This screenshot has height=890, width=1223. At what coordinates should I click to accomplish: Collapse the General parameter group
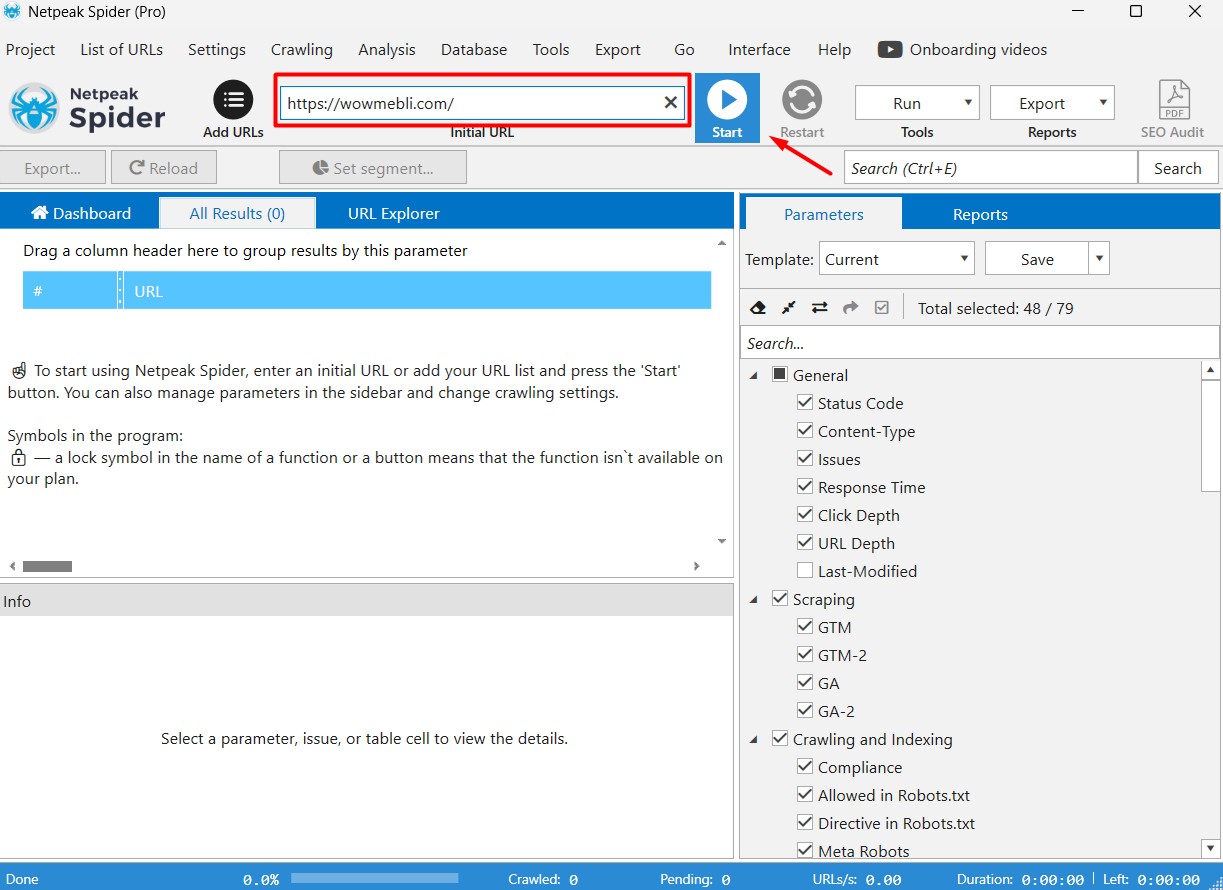[755, 375]
